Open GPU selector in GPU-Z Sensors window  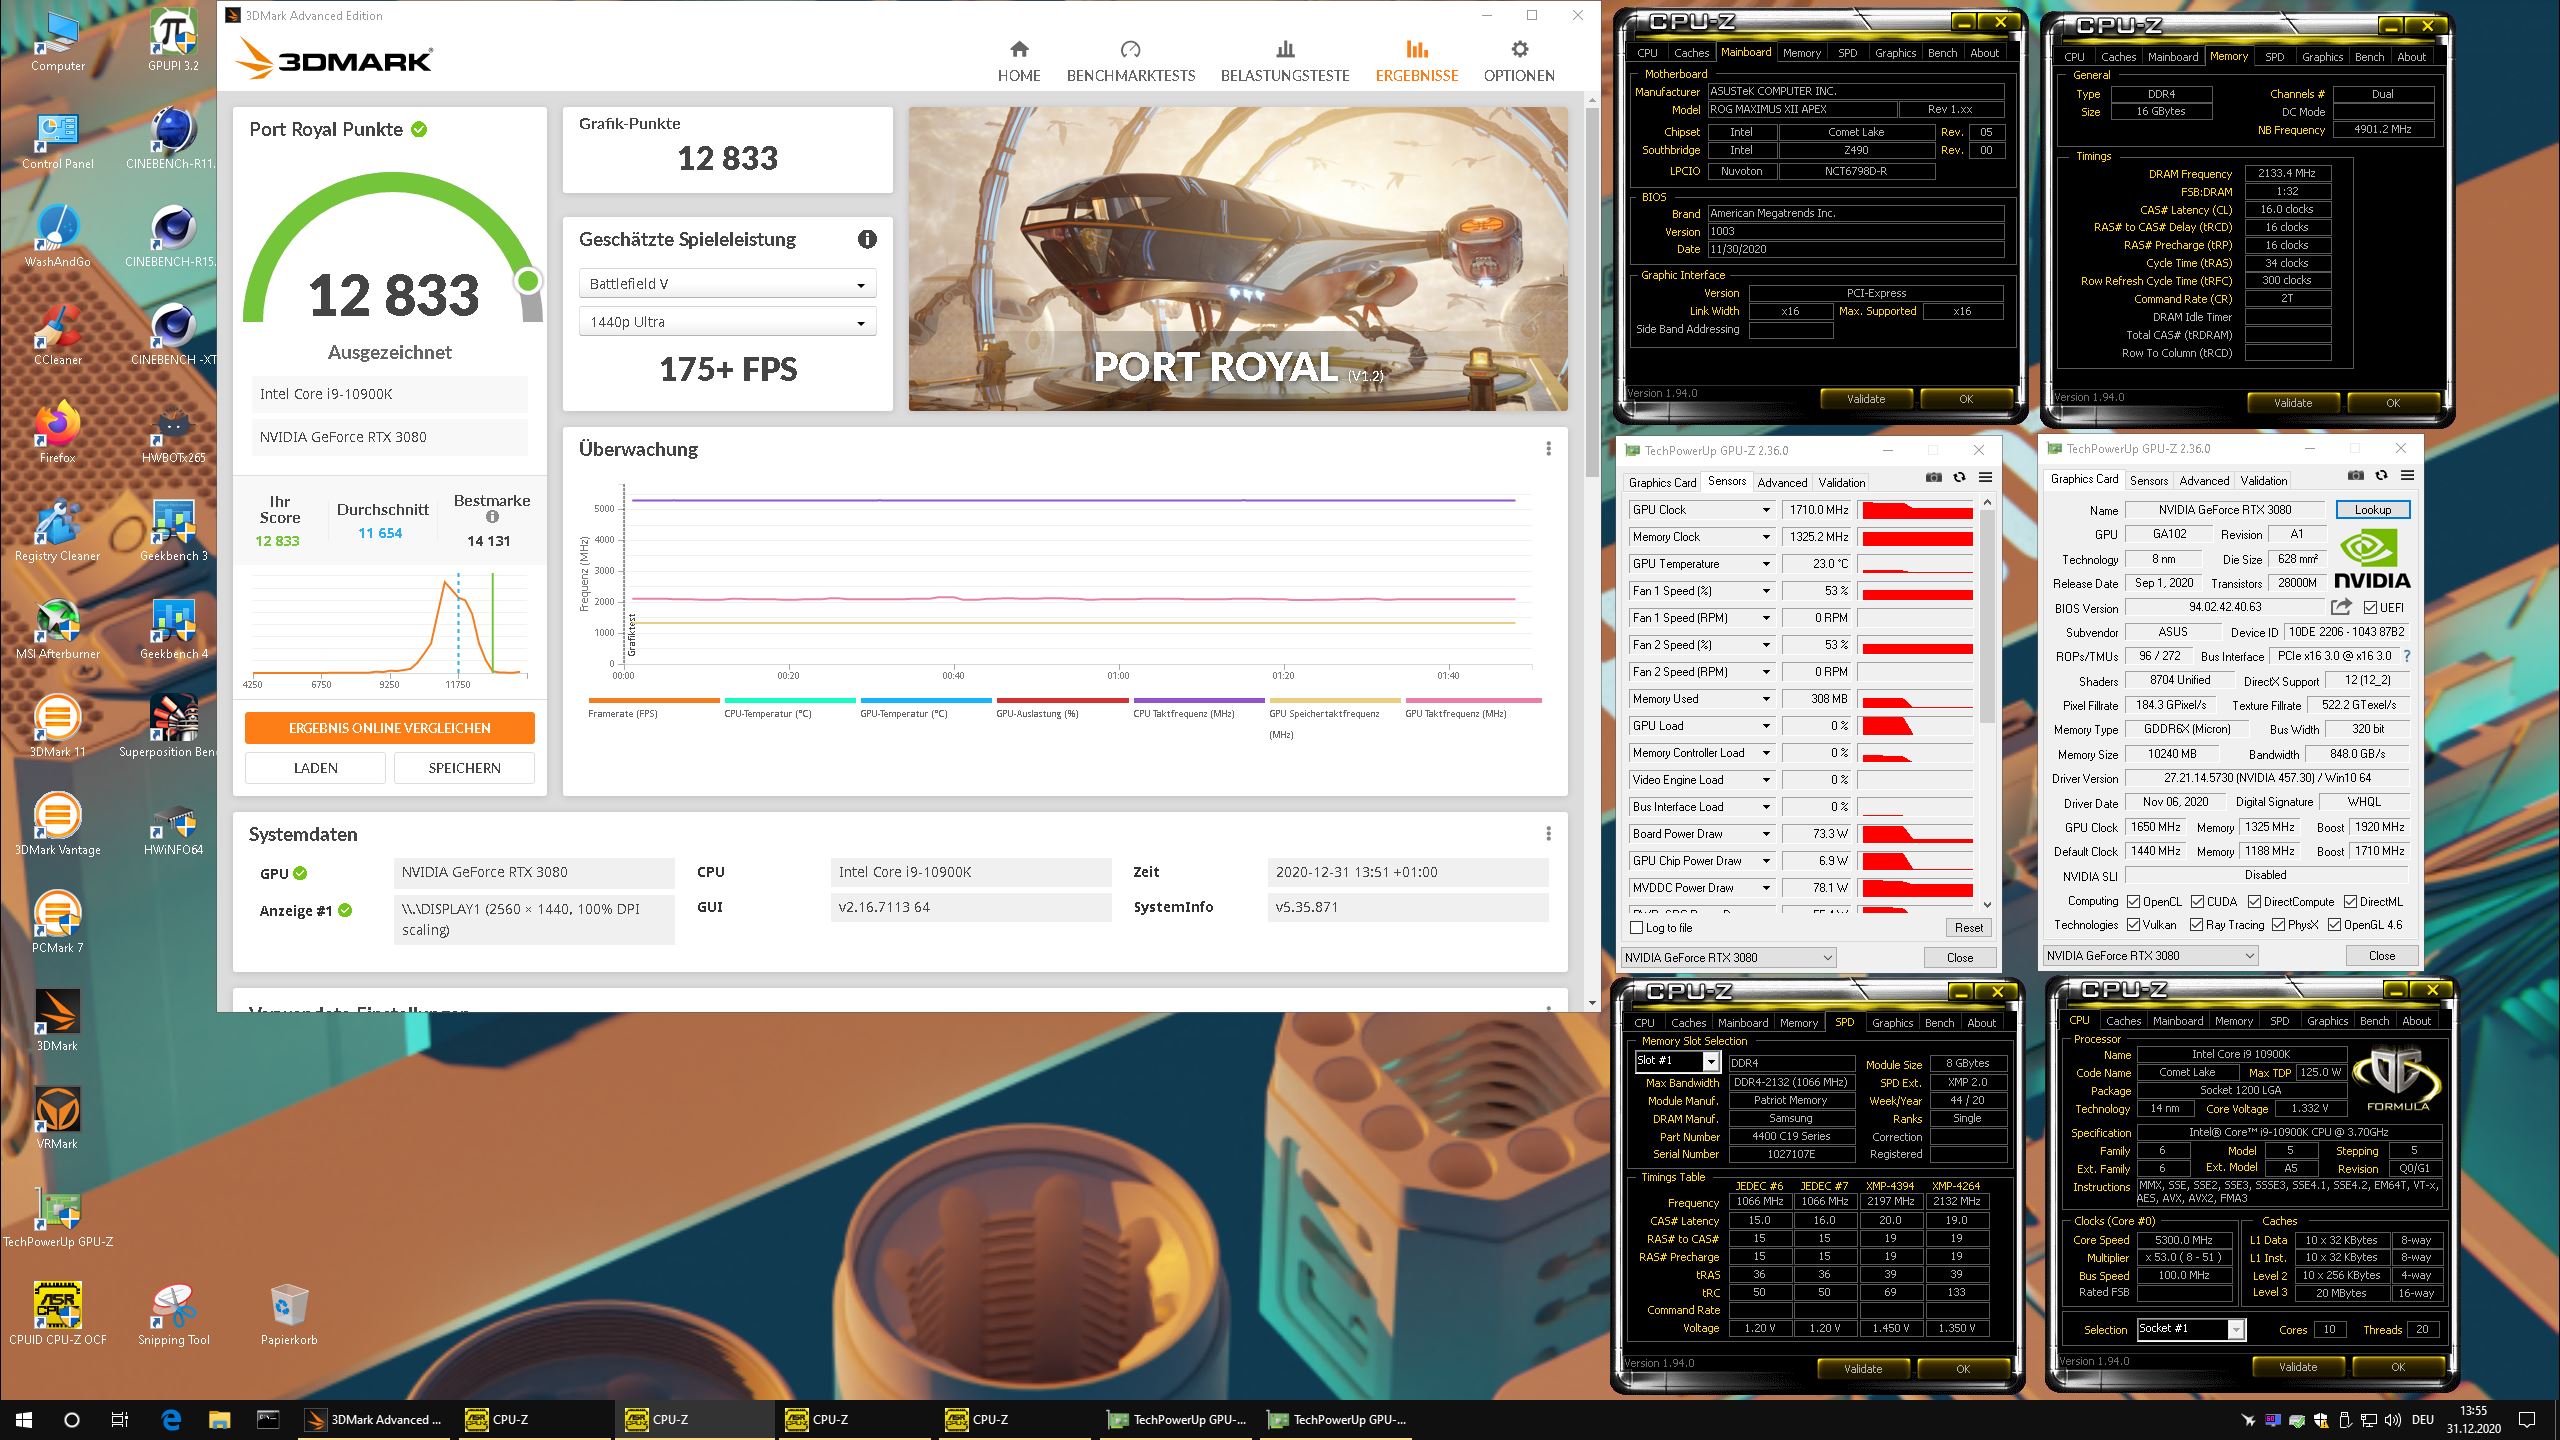pos(1728,958)
